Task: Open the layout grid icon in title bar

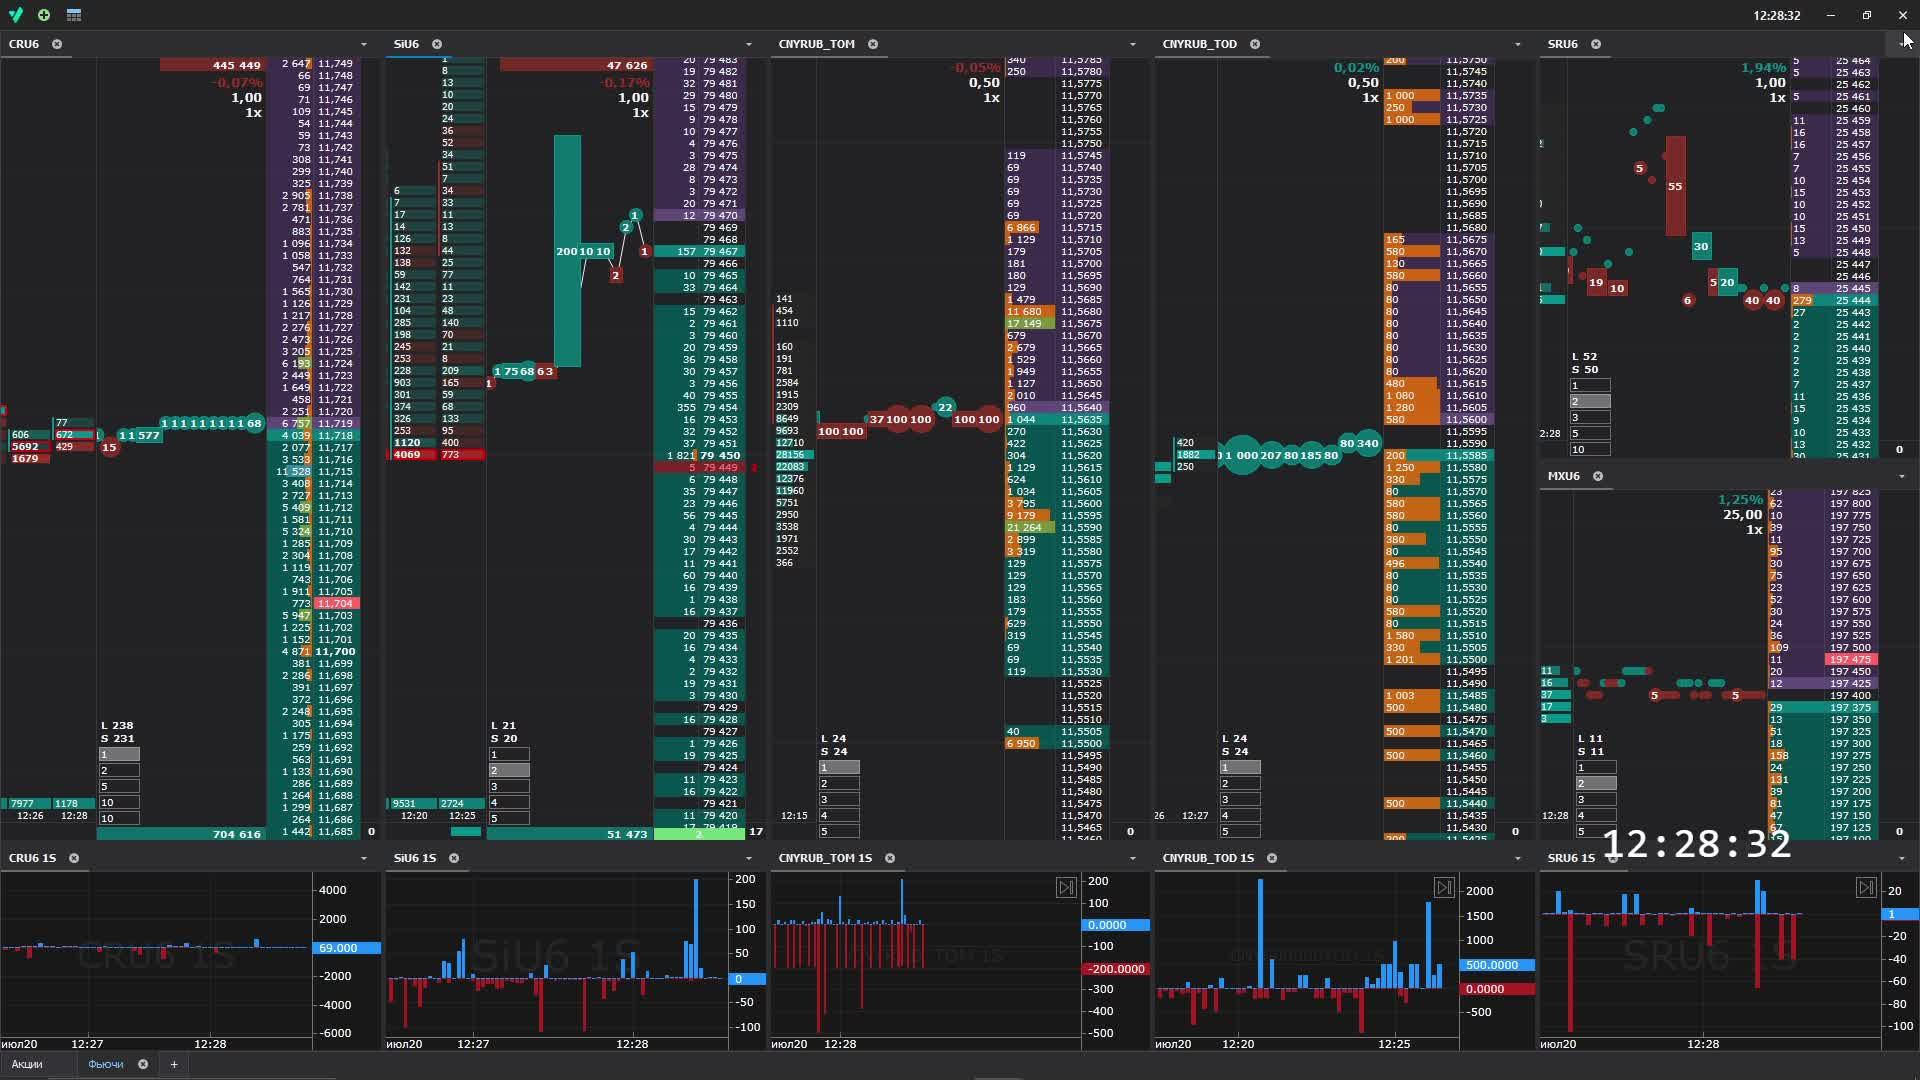Action: [74, 15]
